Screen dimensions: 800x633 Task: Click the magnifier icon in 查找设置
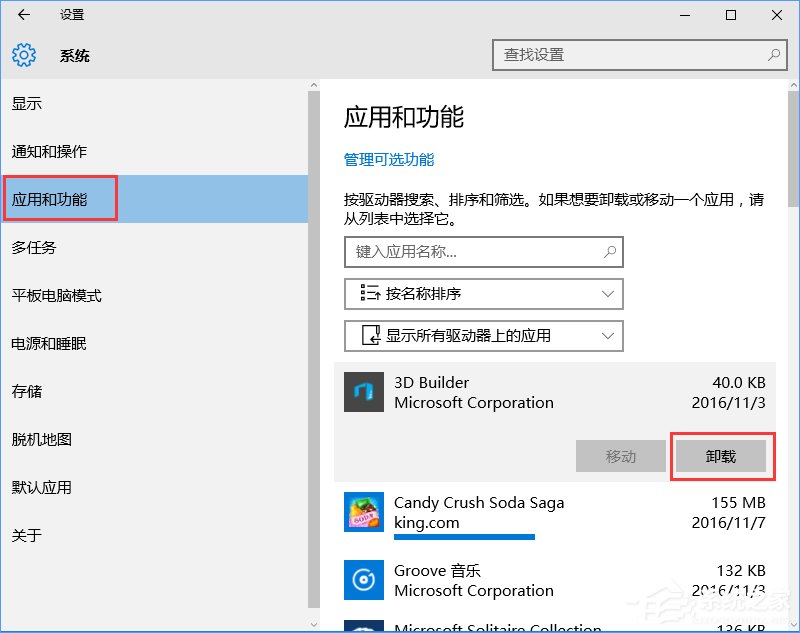coord(774,55)
